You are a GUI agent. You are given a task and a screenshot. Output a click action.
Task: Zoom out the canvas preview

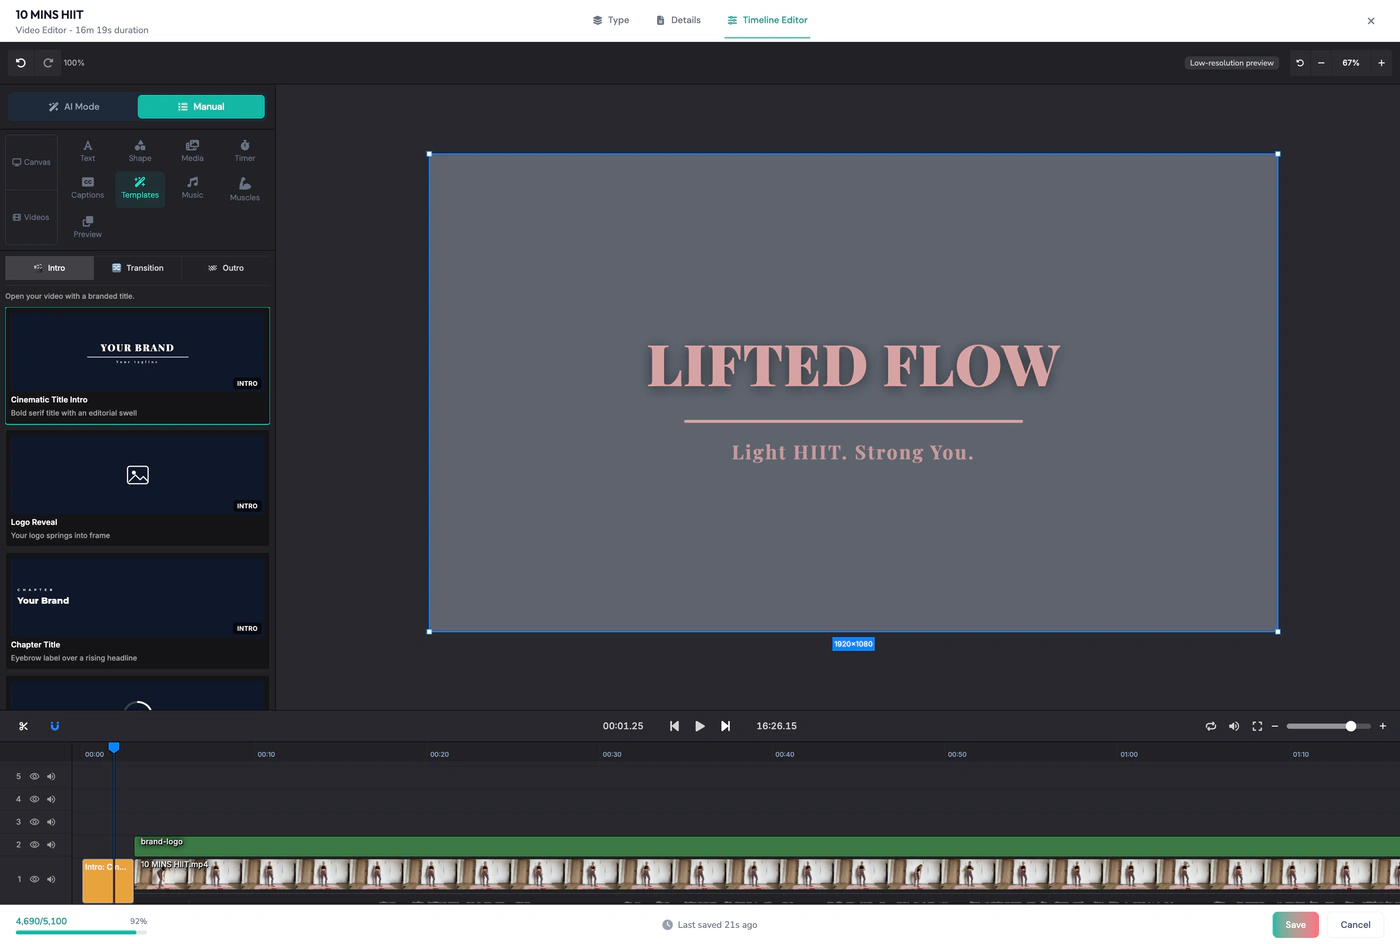(1321, 63)
